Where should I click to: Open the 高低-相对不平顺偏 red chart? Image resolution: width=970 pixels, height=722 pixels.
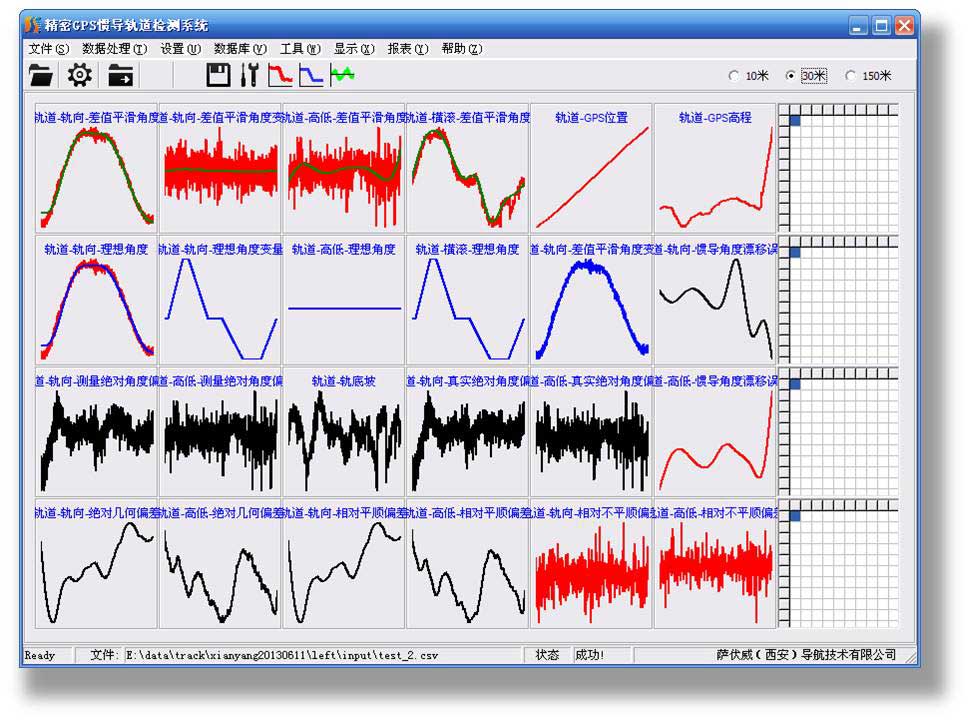tap(715, 564)
